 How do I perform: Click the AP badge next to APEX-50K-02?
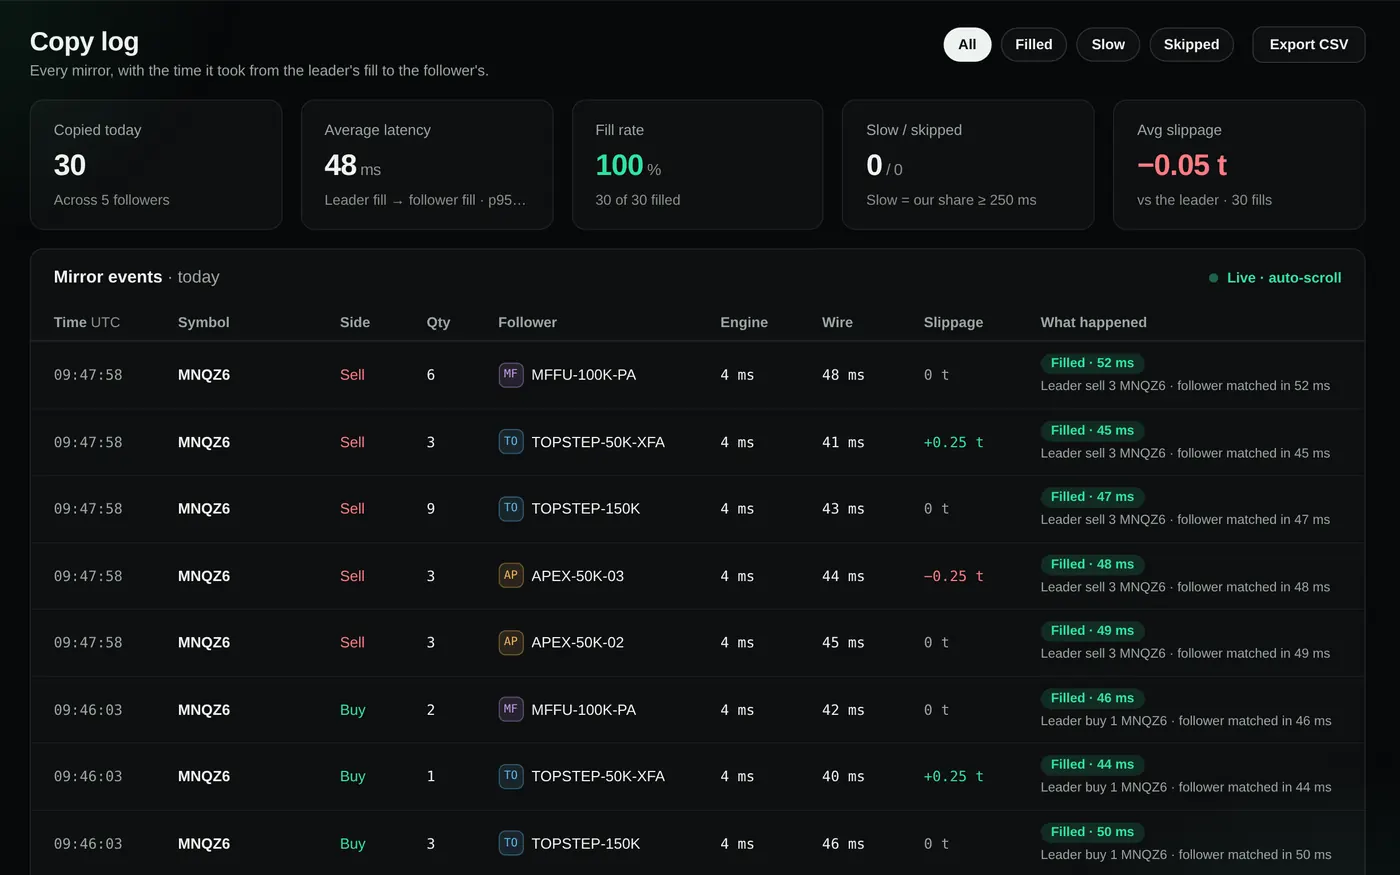tap(511, 643)
